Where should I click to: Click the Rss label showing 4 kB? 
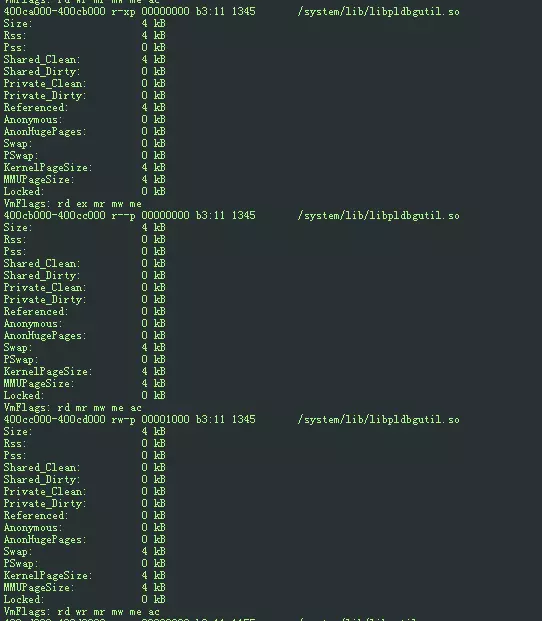point(15,36)
